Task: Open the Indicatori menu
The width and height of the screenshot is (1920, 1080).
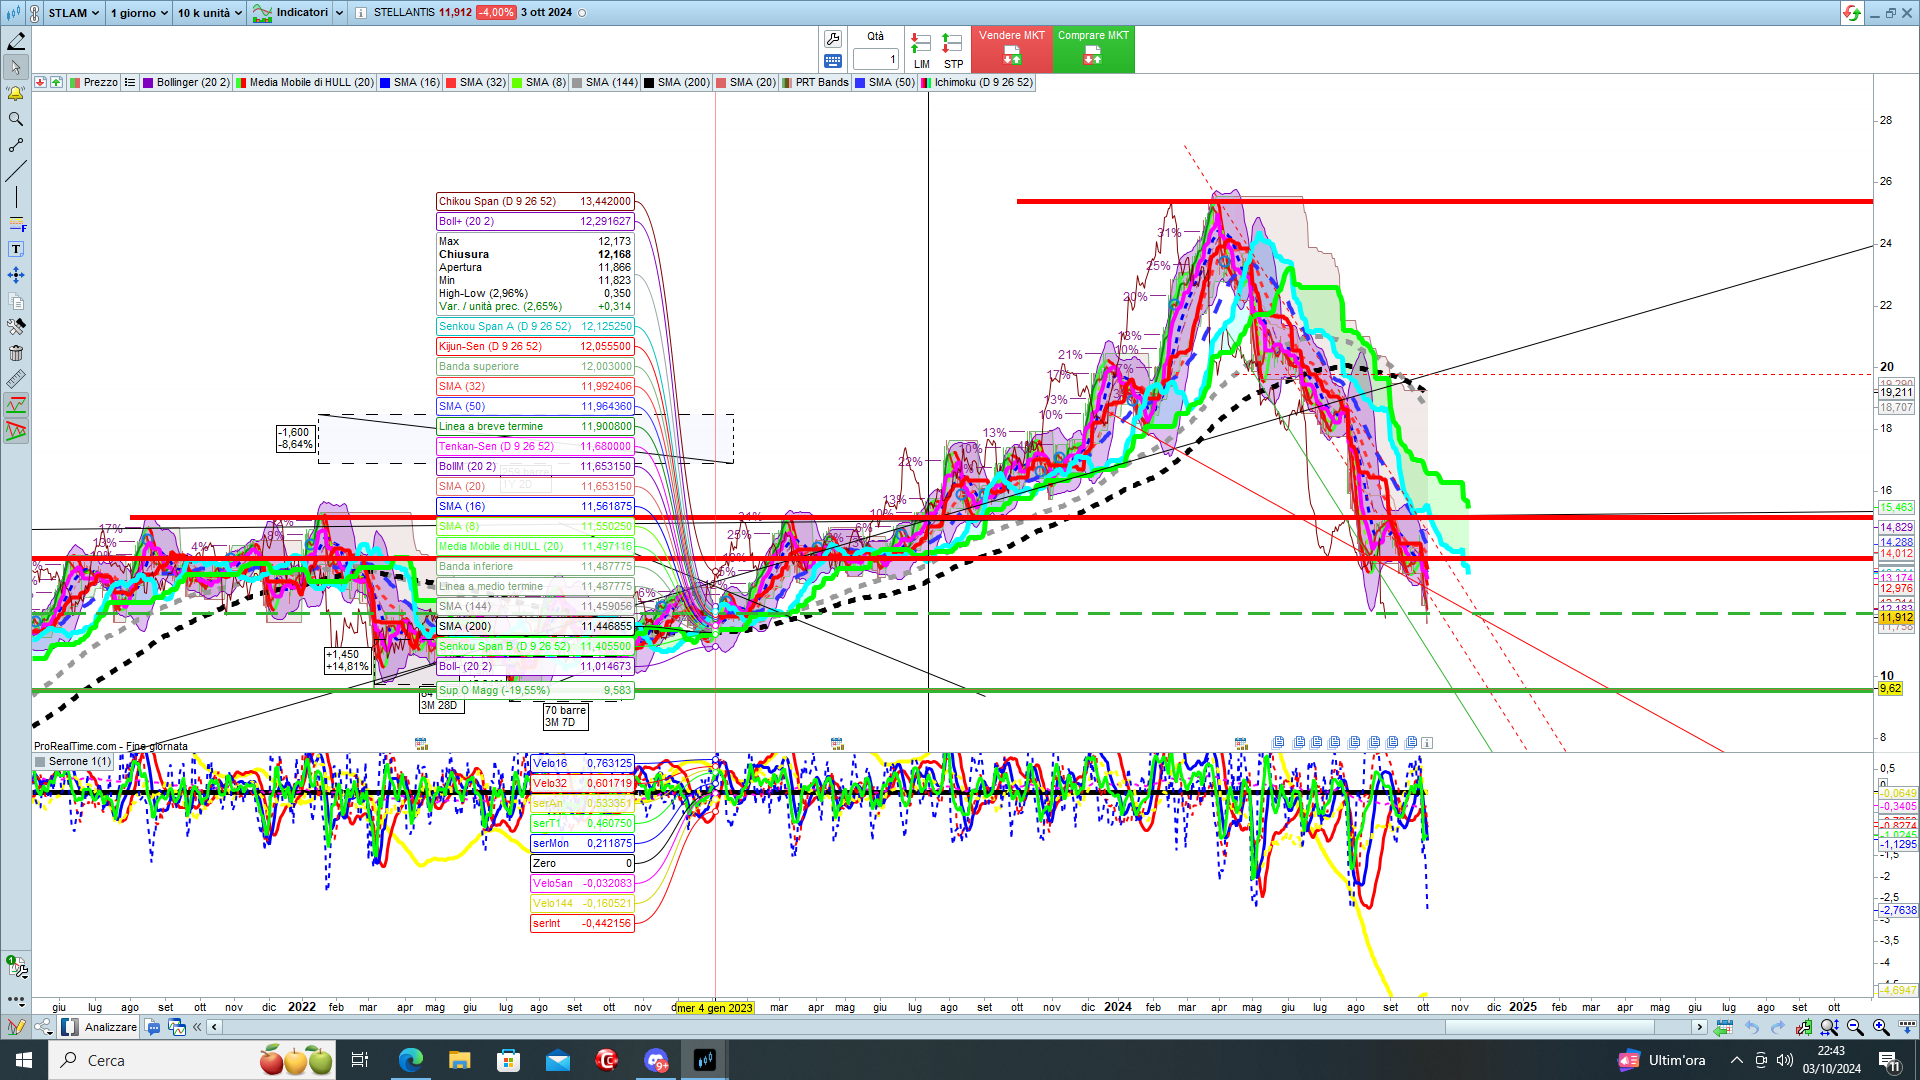Action: point(291,13)
